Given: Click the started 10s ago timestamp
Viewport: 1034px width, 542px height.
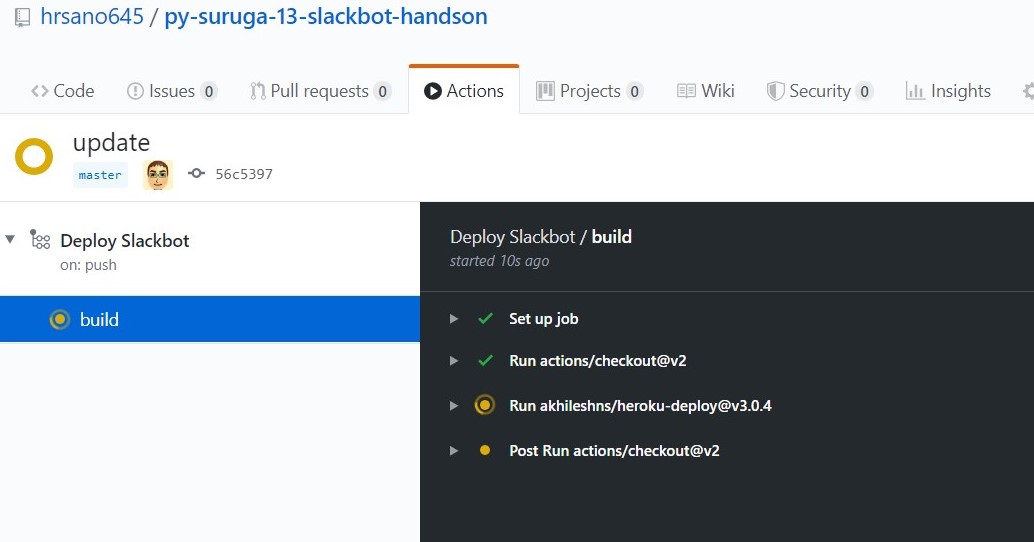Looking at the screenshot, I should pyautogui.click(x=499, y=261).
